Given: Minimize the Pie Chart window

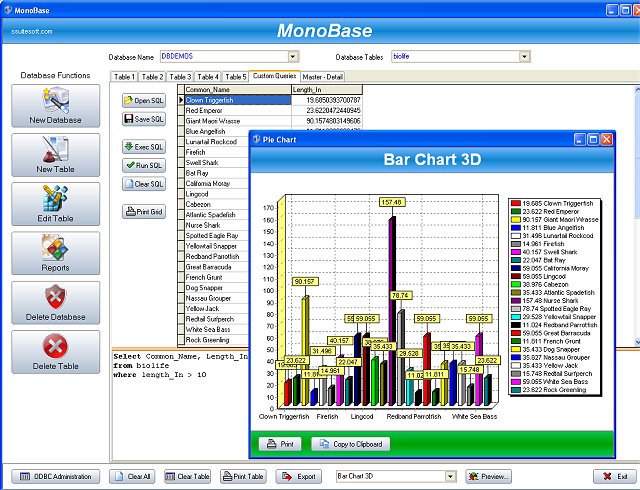Looking at the screenshot, I should coord(580,140).
